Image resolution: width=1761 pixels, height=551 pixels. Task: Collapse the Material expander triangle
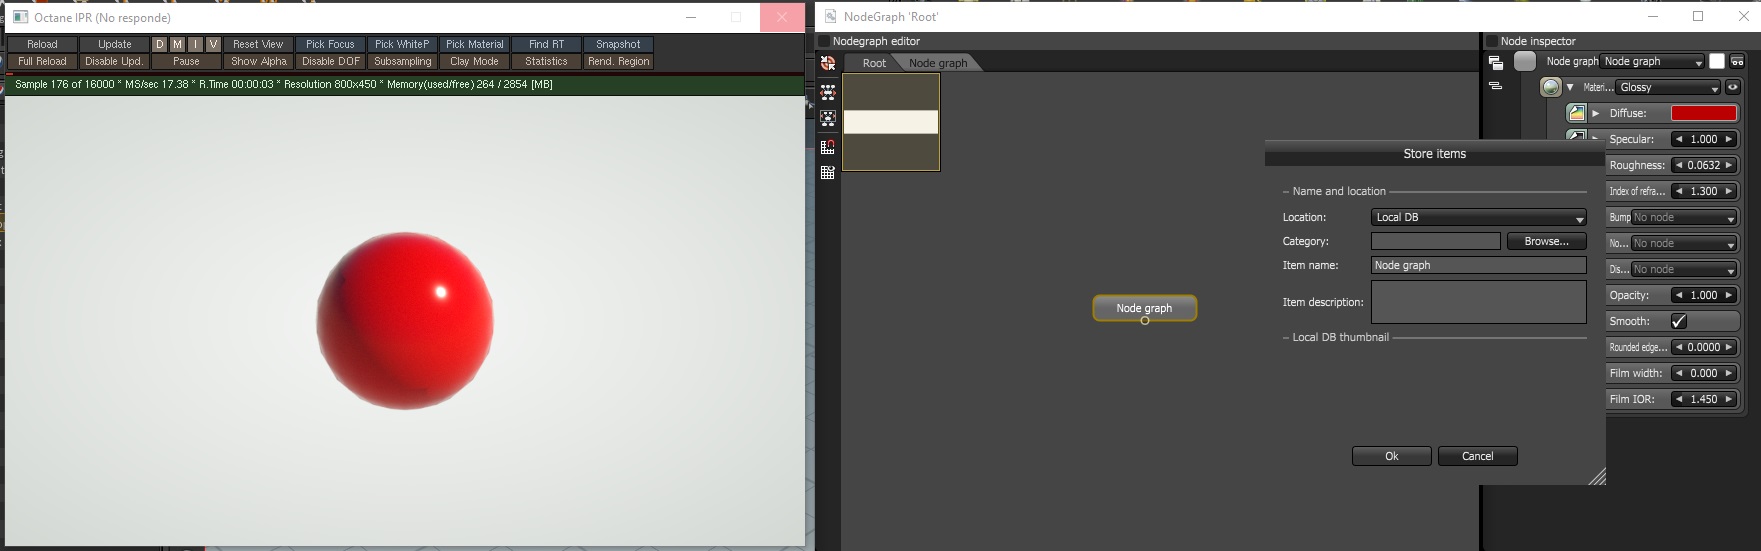tap(1570, 87)
